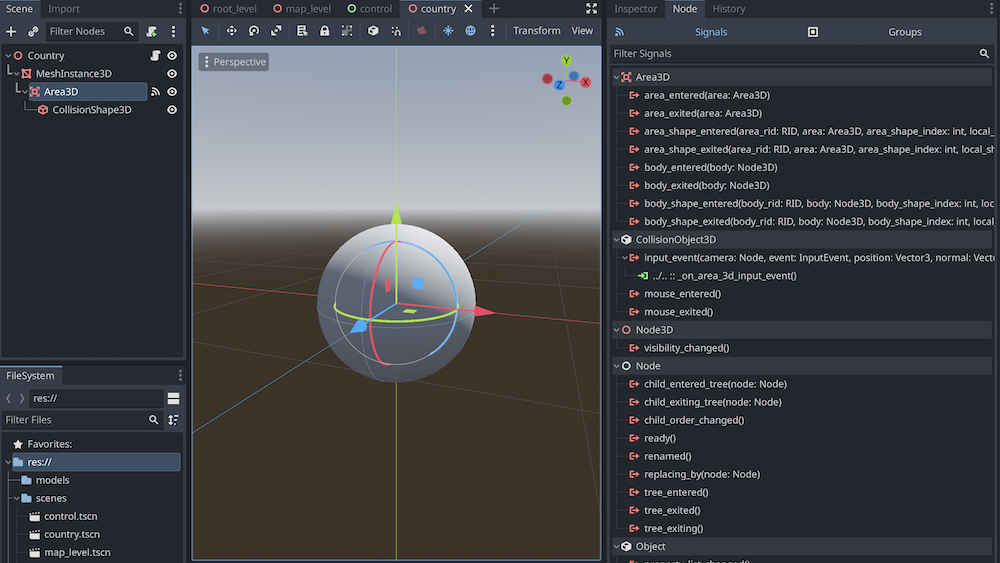Open sun and environment settings dots

coord(492,31)
